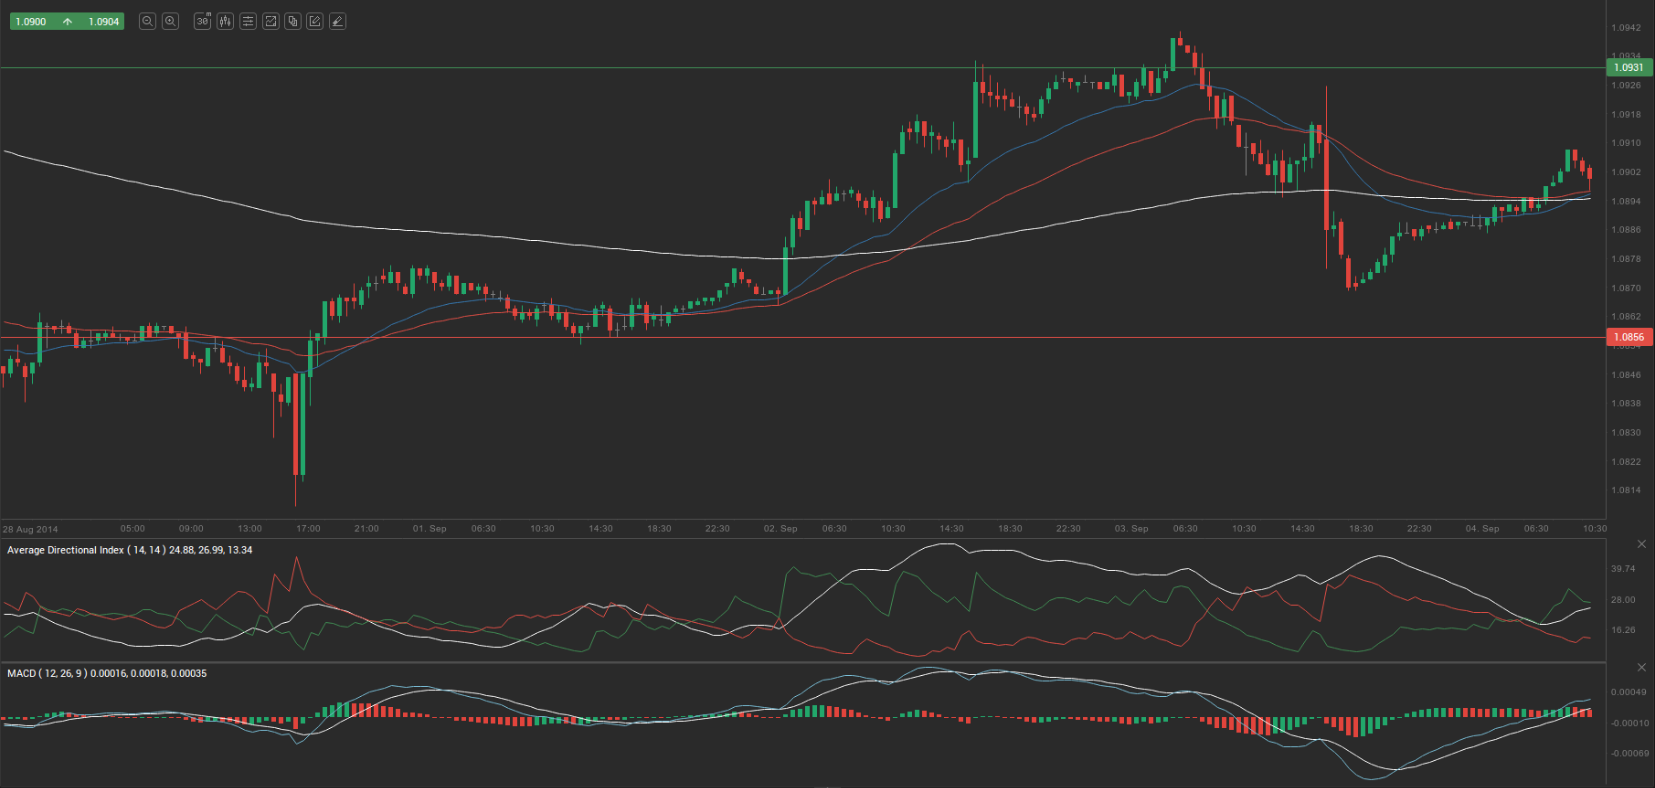Click the green 1.0900 / 1.0904 quote box
This screenshot has height=788, width=1655.
(x=67, y=21)
